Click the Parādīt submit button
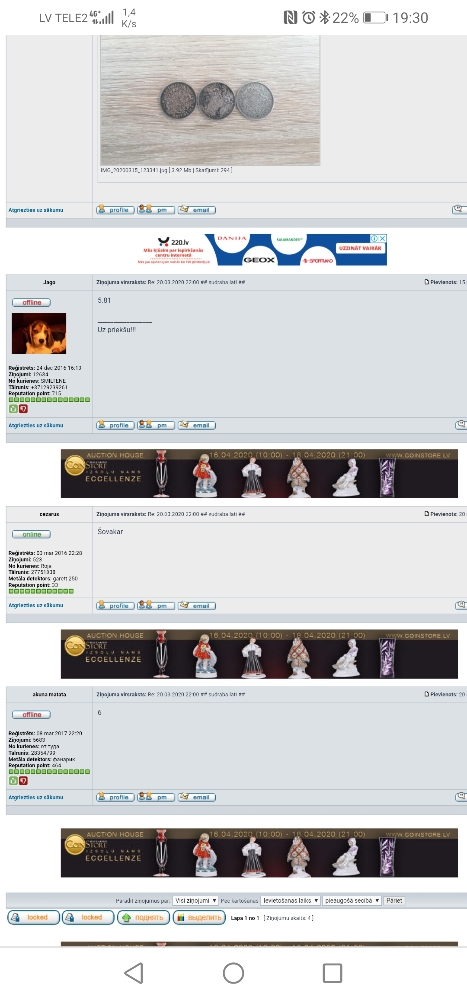Image resolution: width=467 pixels, height=1000 pixels. click(x=394, y=901)
